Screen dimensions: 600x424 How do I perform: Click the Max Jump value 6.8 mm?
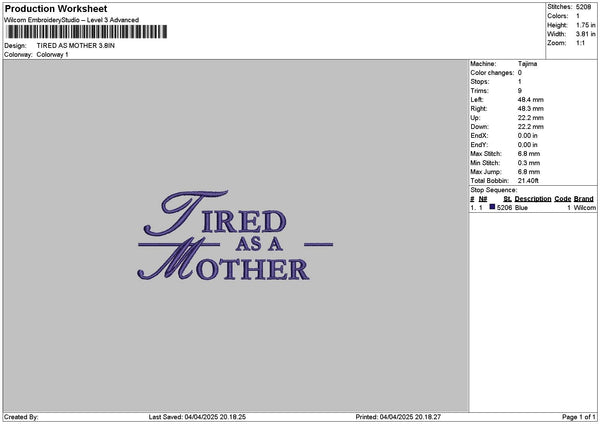click(x=529, y=172)
